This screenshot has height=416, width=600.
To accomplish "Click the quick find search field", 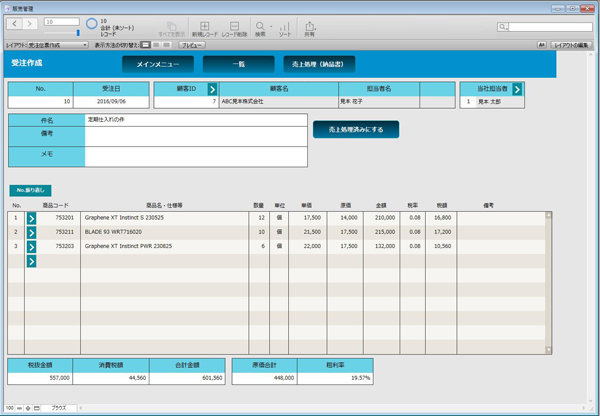I will pos(550,27).
